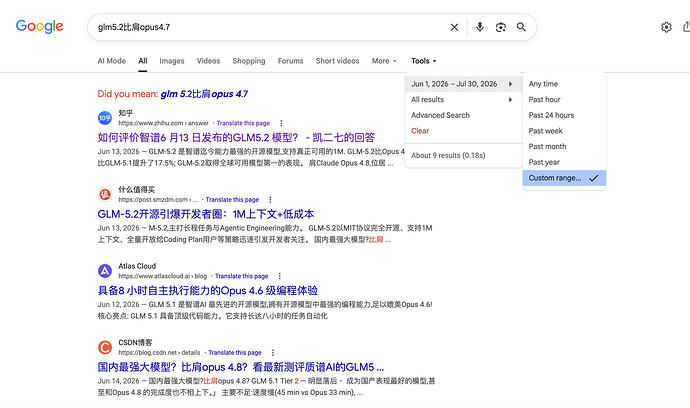Switch to Images tab

tap(172, 61)
